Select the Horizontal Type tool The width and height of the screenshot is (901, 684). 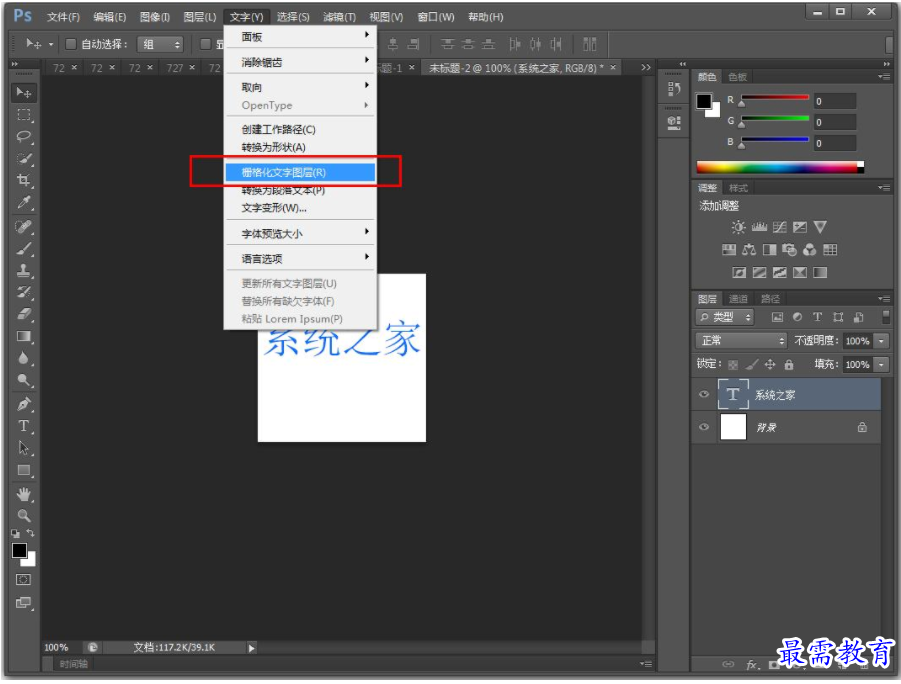coord(24,426)
